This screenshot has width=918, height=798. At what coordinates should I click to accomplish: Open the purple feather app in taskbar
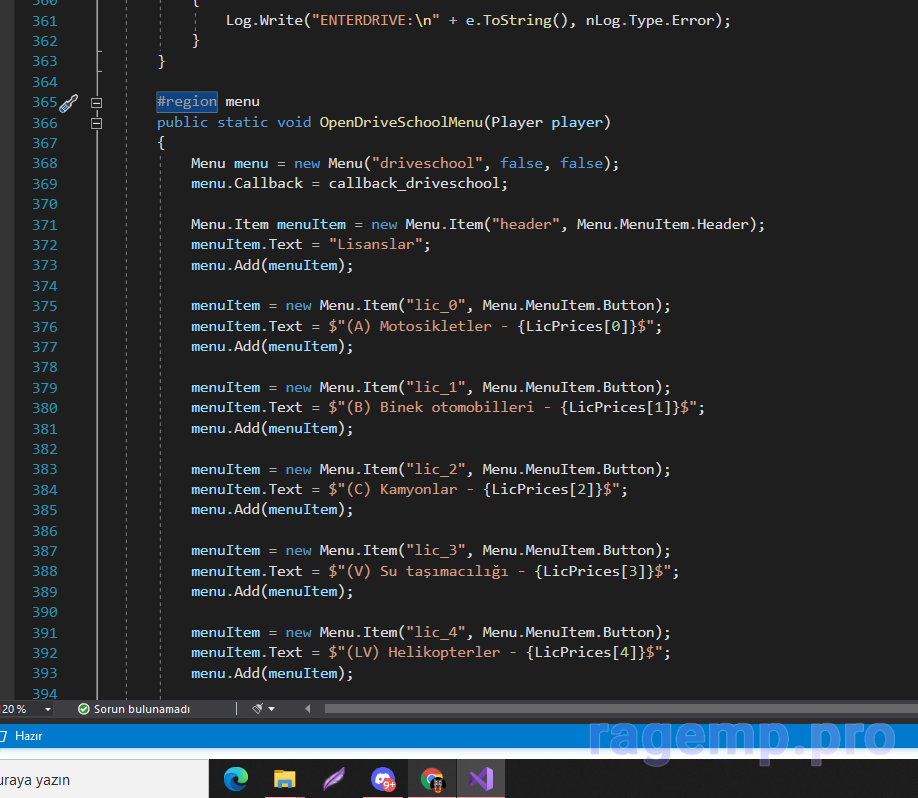pos(334,779)
